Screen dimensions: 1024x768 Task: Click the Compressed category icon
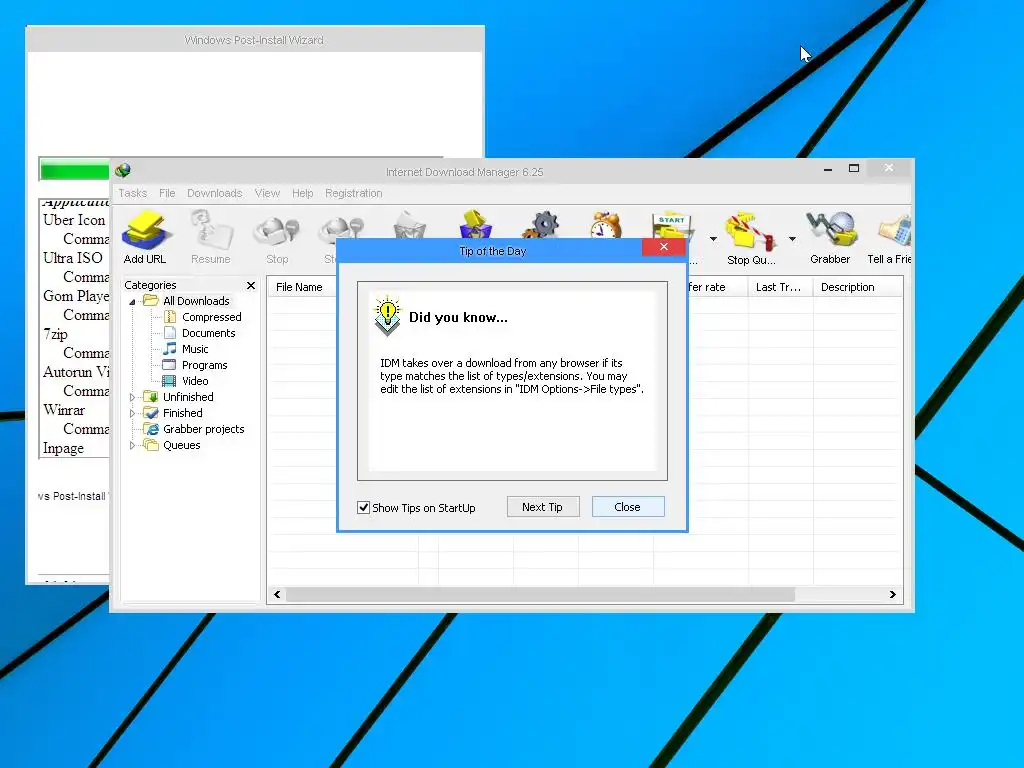pos(170,317)
